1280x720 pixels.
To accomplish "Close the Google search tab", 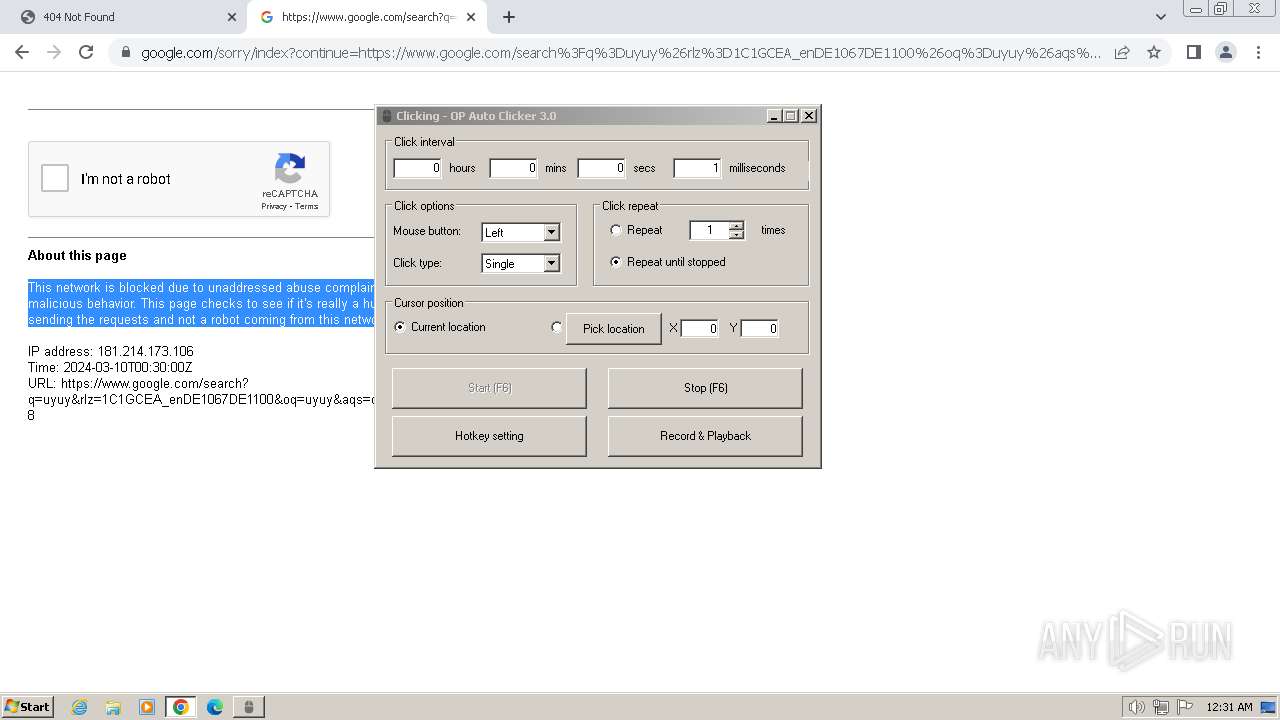I will [471, 17].
